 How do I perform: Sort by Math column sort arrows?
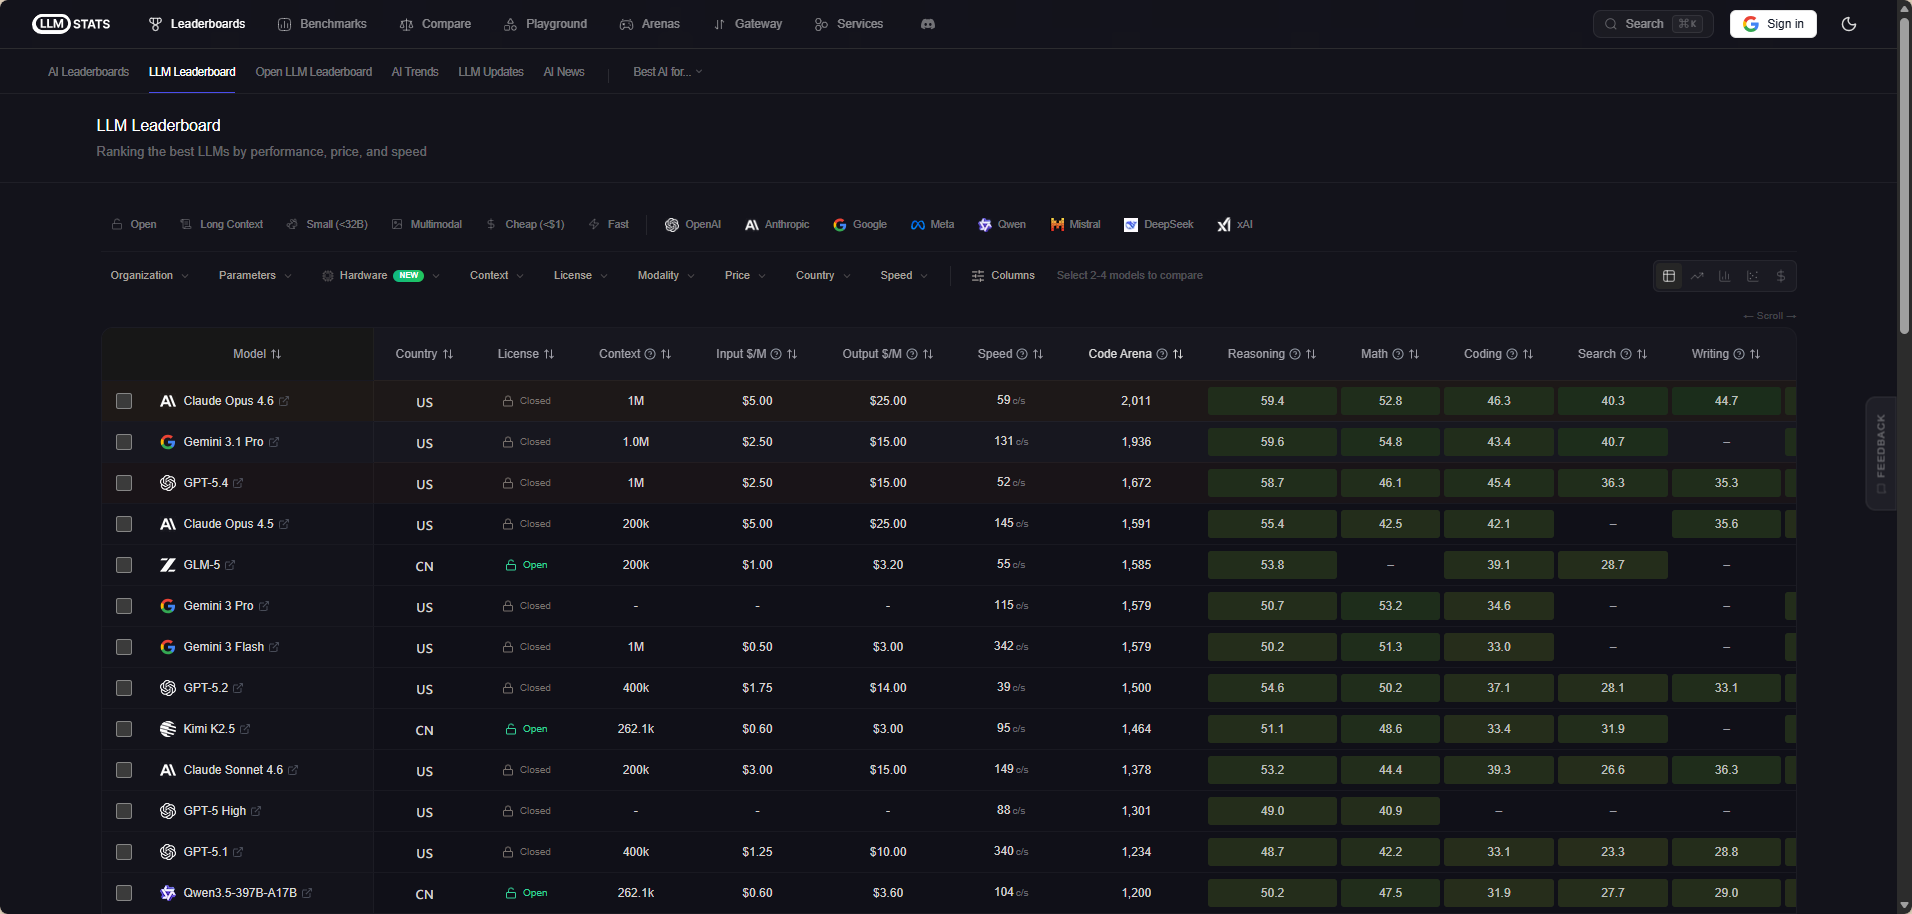tap(1414, 354)
